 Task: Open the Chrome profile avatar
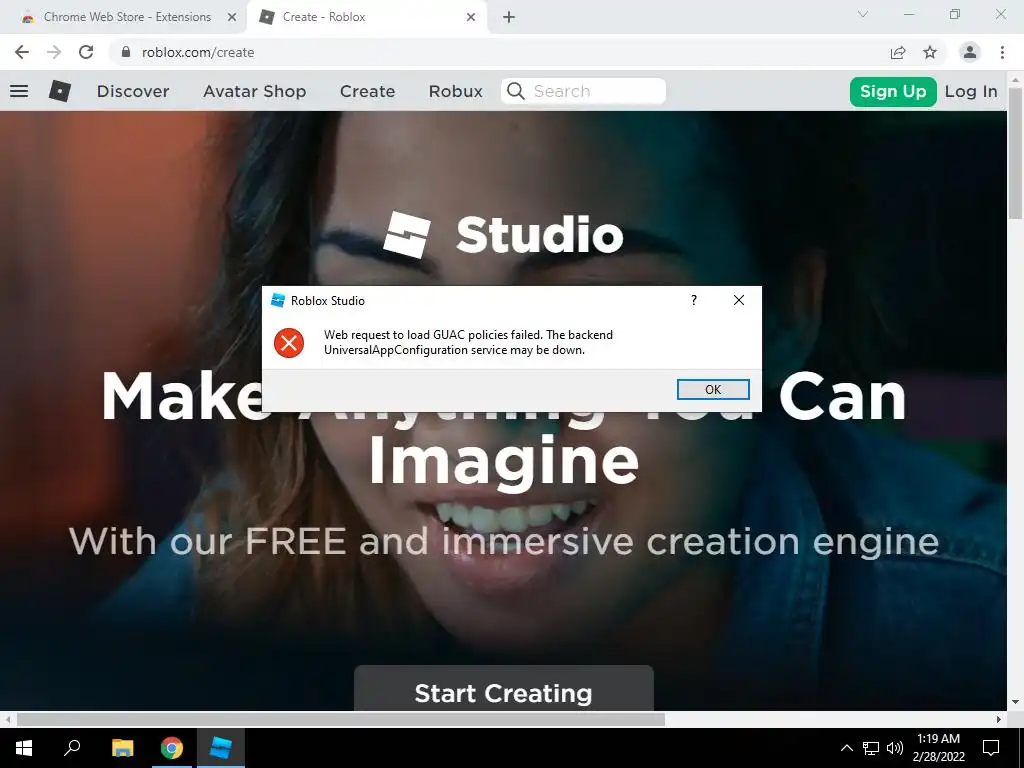tap(970, 52)
